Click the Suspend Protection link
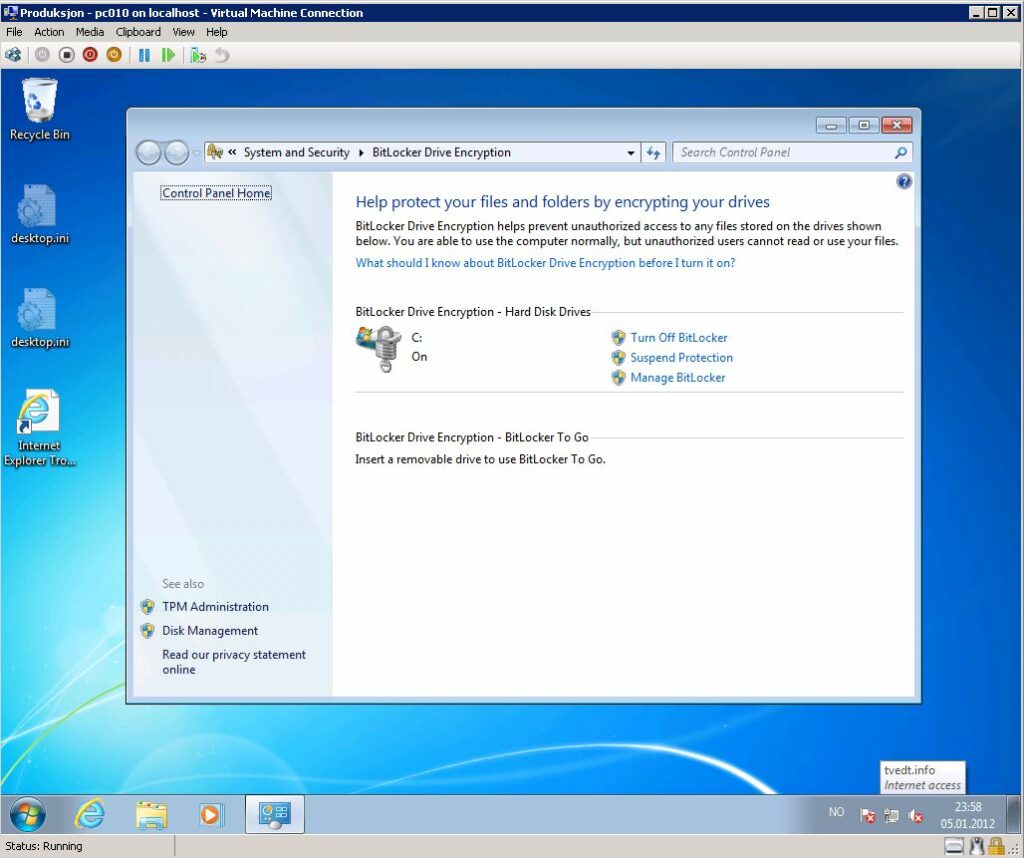Screen dimensions: 1024x858 [x=681, y=358]
